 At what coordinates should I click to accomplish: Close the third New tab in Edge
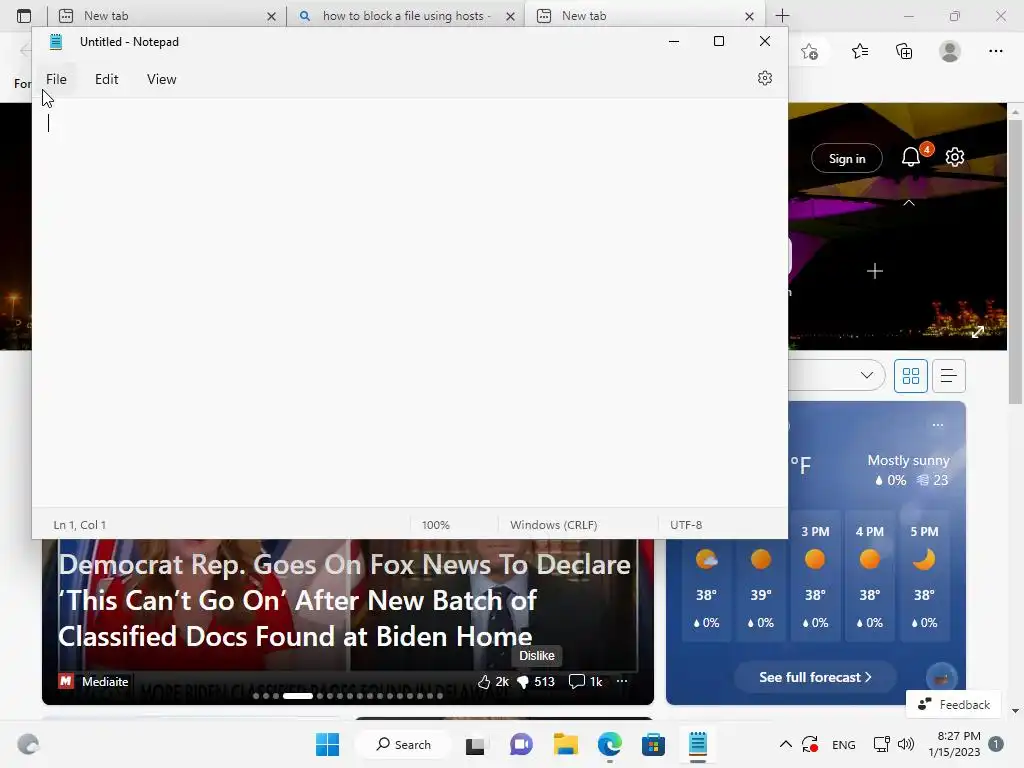tap(750, 16)
